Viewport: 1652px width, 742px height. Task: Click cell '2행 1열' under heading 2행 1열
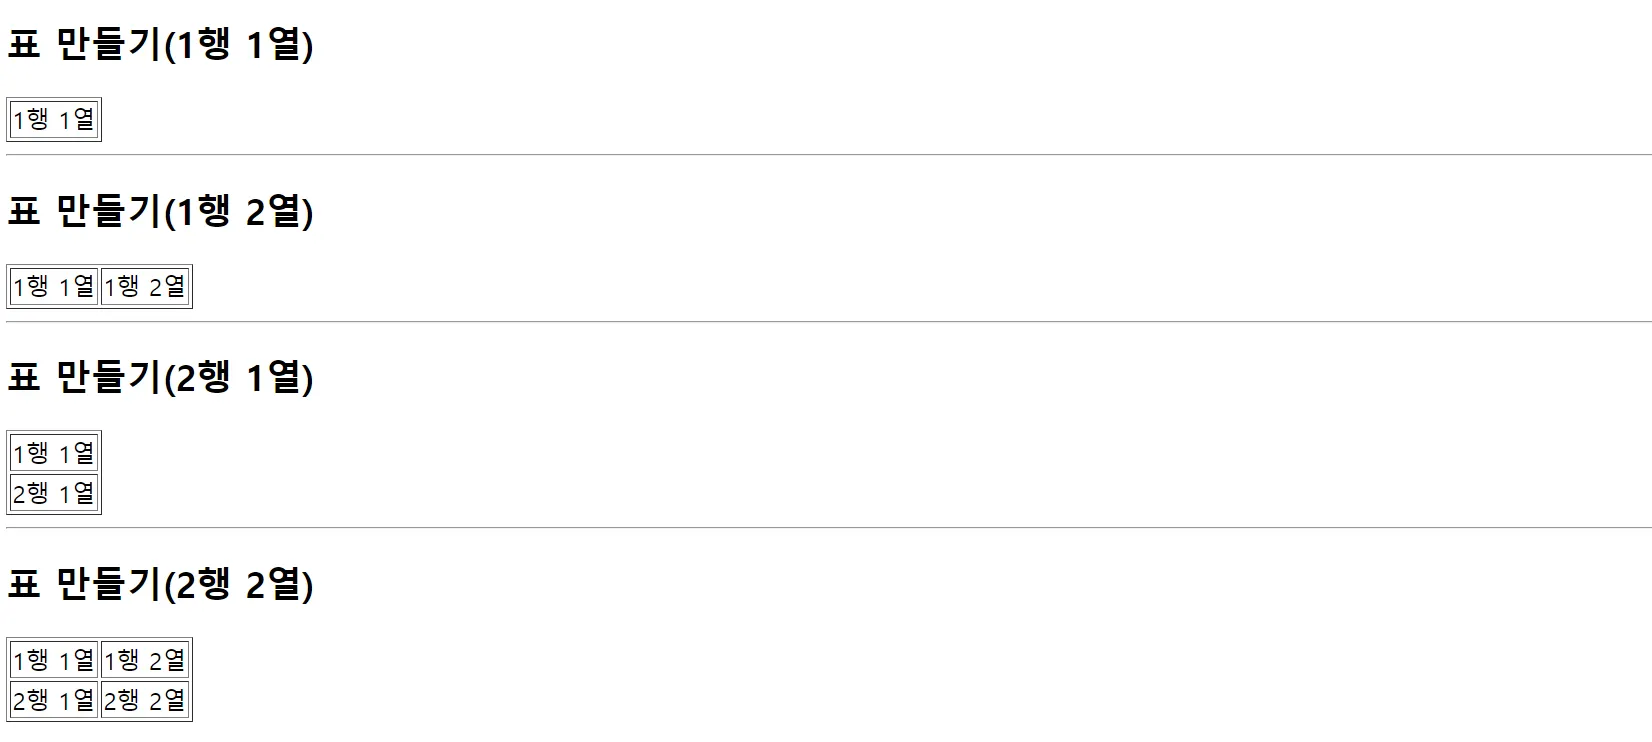pos(54,493)
